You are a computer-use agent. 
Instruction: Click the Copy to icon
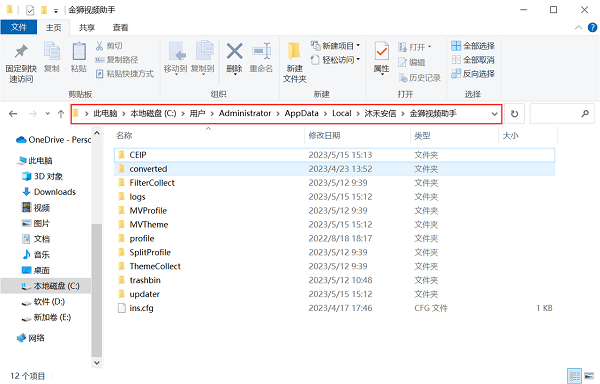(204, 51)
